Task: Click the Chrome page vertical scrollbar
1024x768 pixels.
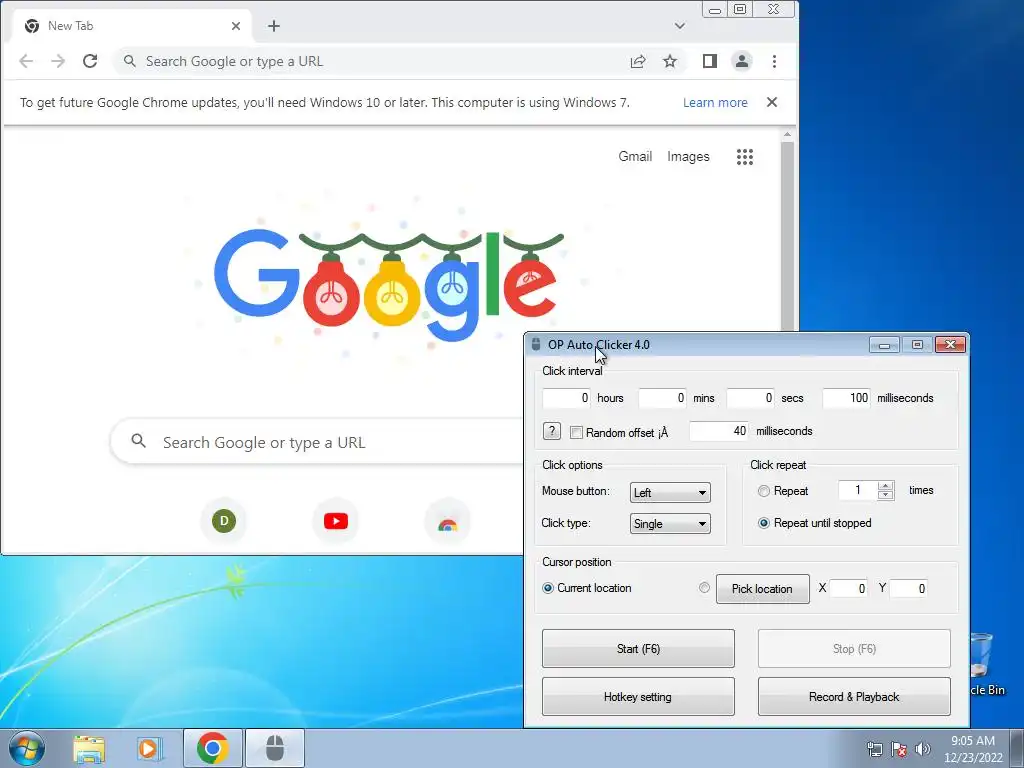Action: [x=788, y=235]
